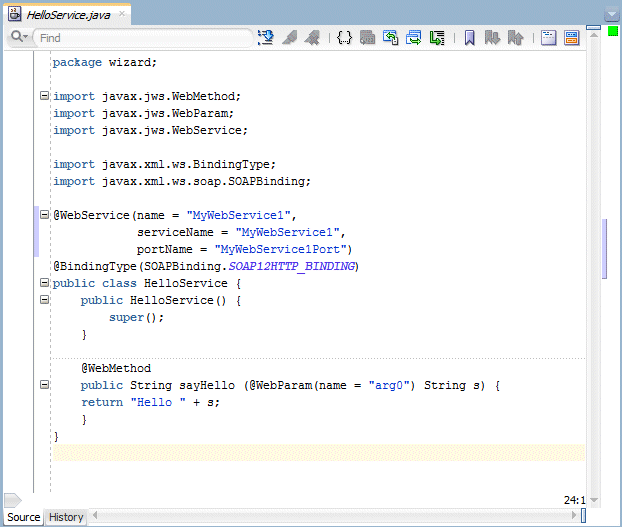The height and width of the screenshot is (527, 622).
Task: Click the vertical scrollbar up arrow
Action: coord(594,35)
